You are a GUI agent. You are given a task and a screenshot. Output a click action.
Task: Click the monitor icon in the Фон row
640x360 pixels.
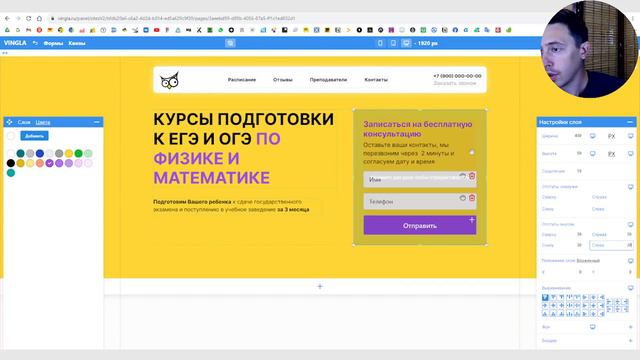click(593, 327)
